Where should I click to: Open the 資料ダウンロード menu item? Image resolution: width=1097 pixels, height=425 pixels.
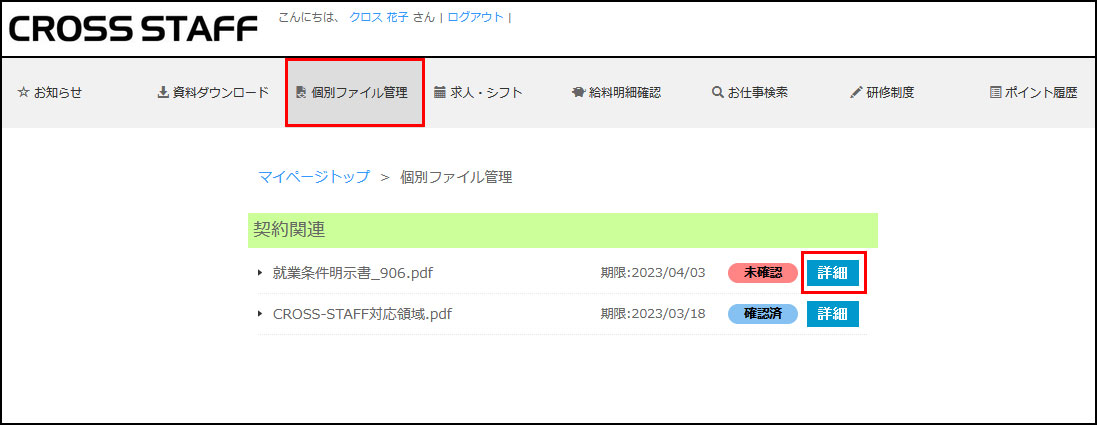coord(213,92)
